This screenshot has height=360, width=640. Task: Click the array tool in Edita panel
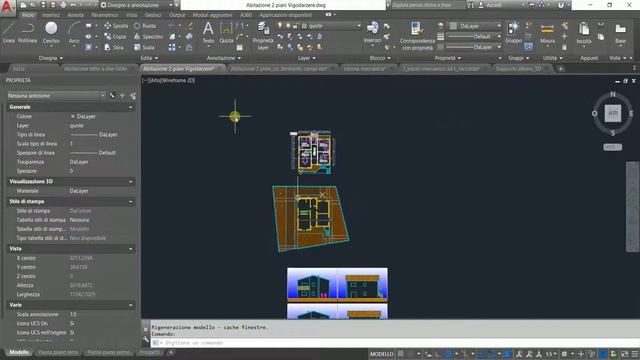coord(172,47)
